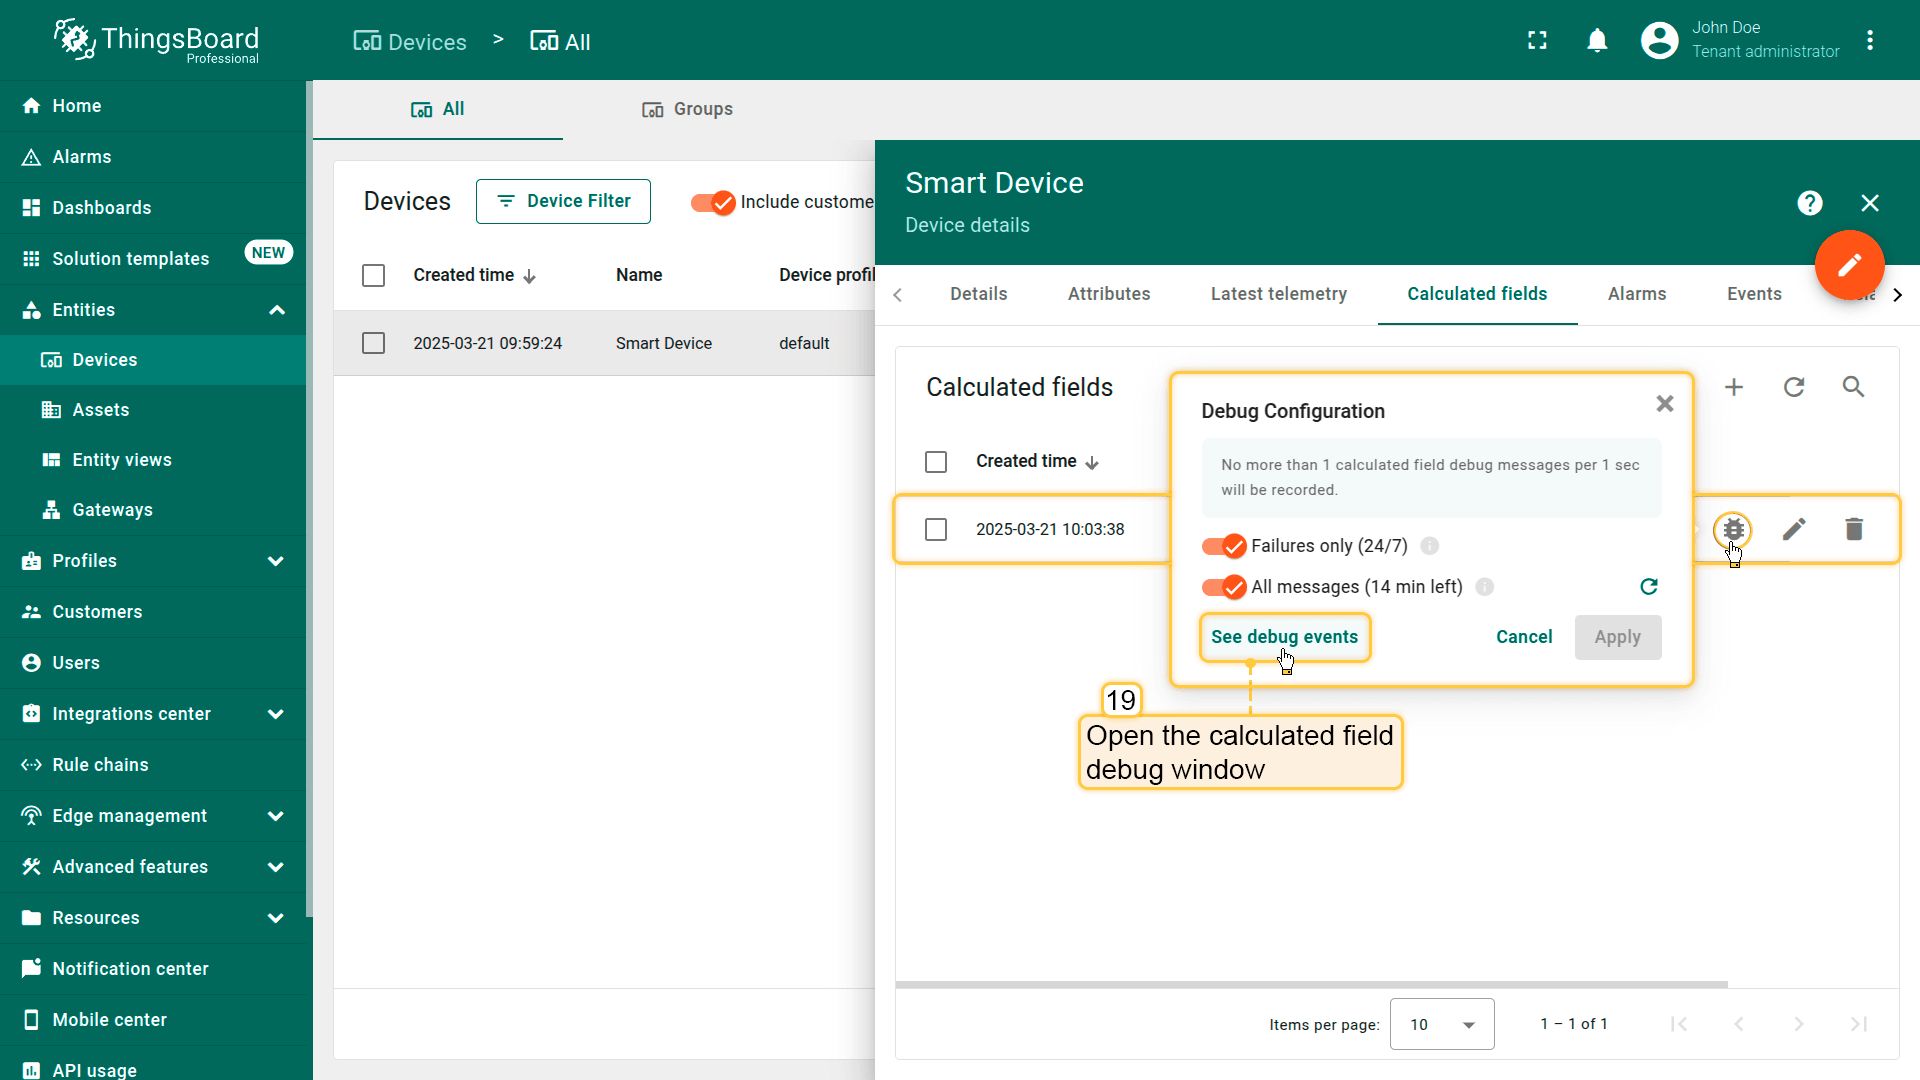Open items per page dropdown

pos(1441,1024)
